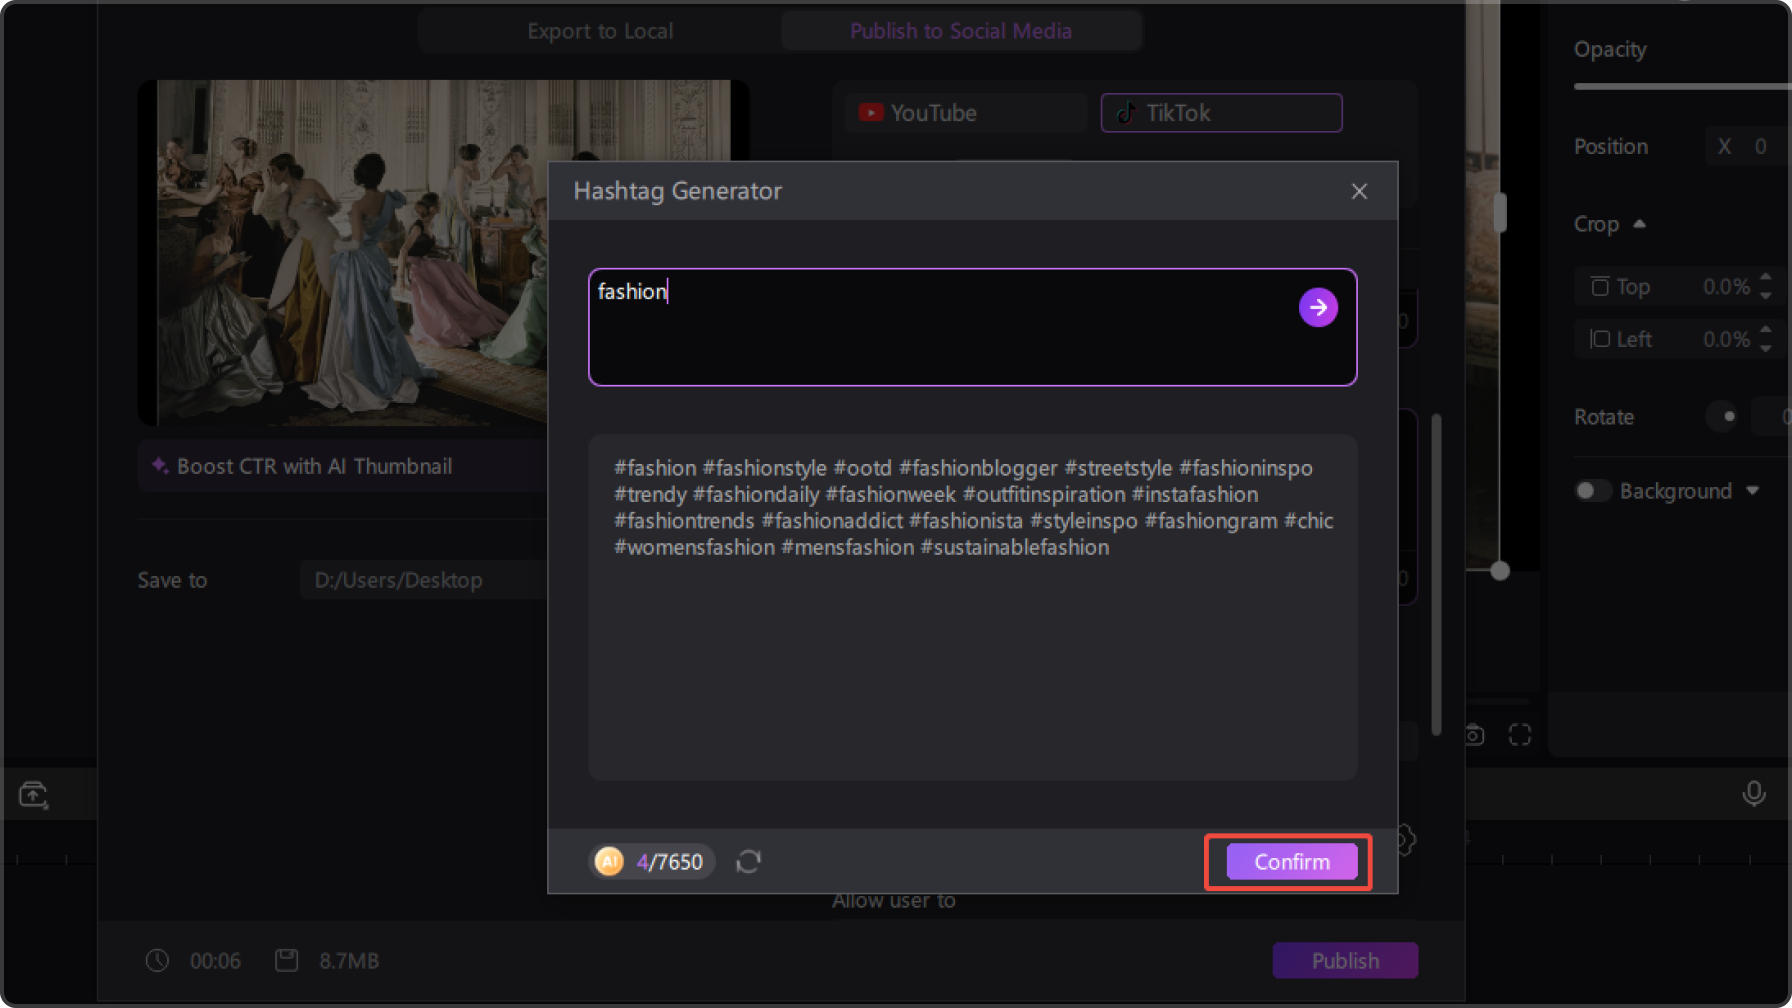
Task: Click the Publish button
Action: click(x=1345, y=961)
